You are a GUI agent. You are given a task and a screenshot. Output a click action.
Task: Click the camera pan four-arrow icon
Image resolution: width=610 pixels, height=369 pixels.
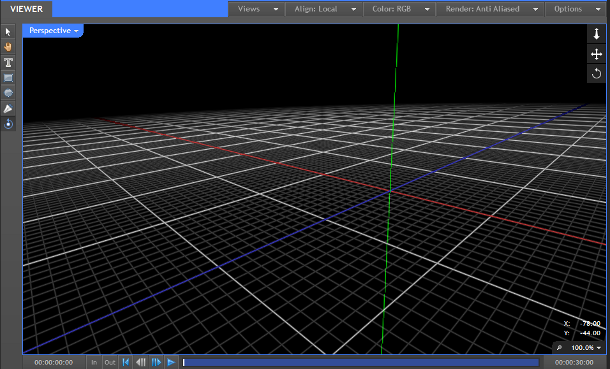tap(596, 54)
